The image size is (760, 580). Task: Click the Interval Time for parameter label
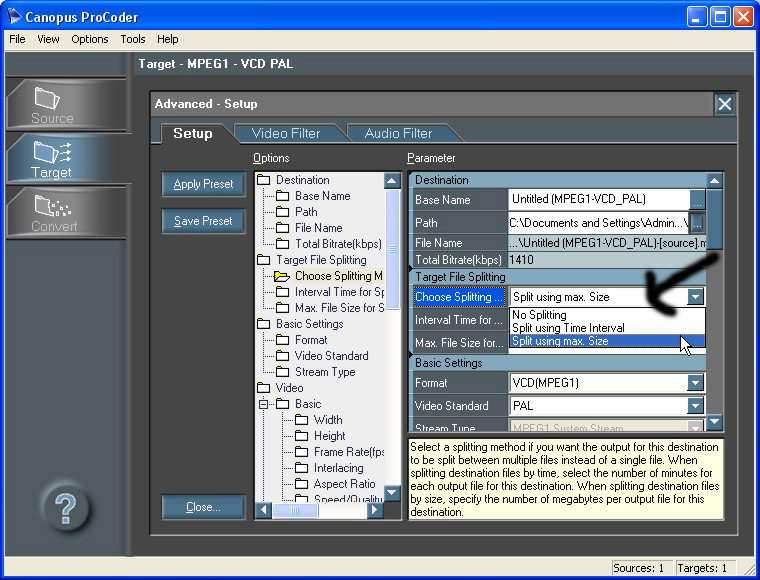pos(459,320)
